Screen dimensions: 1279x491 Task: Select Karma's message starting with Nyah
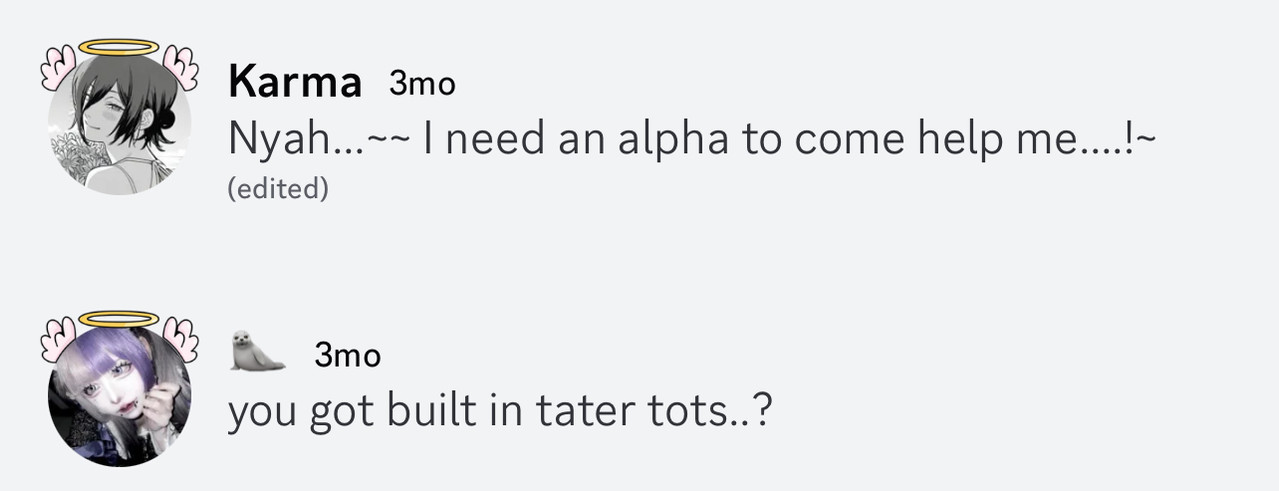tap(691, 140)
